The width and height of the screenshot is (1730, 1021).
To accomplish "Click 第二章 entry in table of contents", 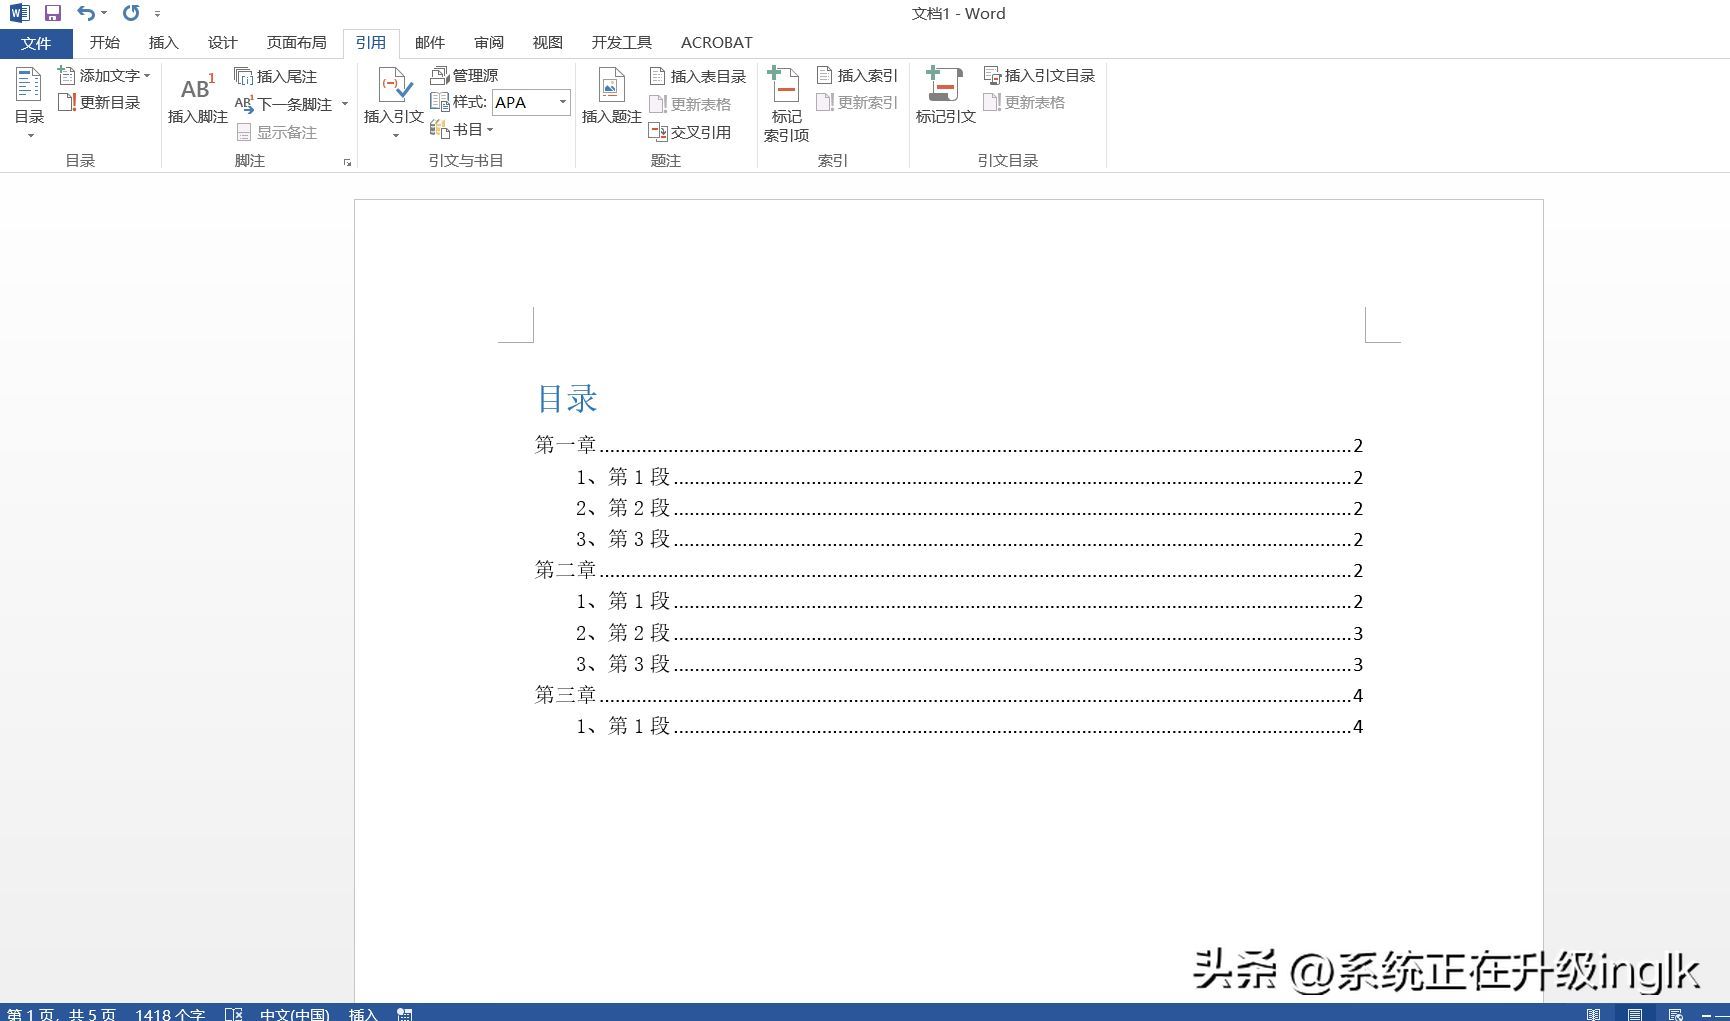I will (x=948, y=570).
